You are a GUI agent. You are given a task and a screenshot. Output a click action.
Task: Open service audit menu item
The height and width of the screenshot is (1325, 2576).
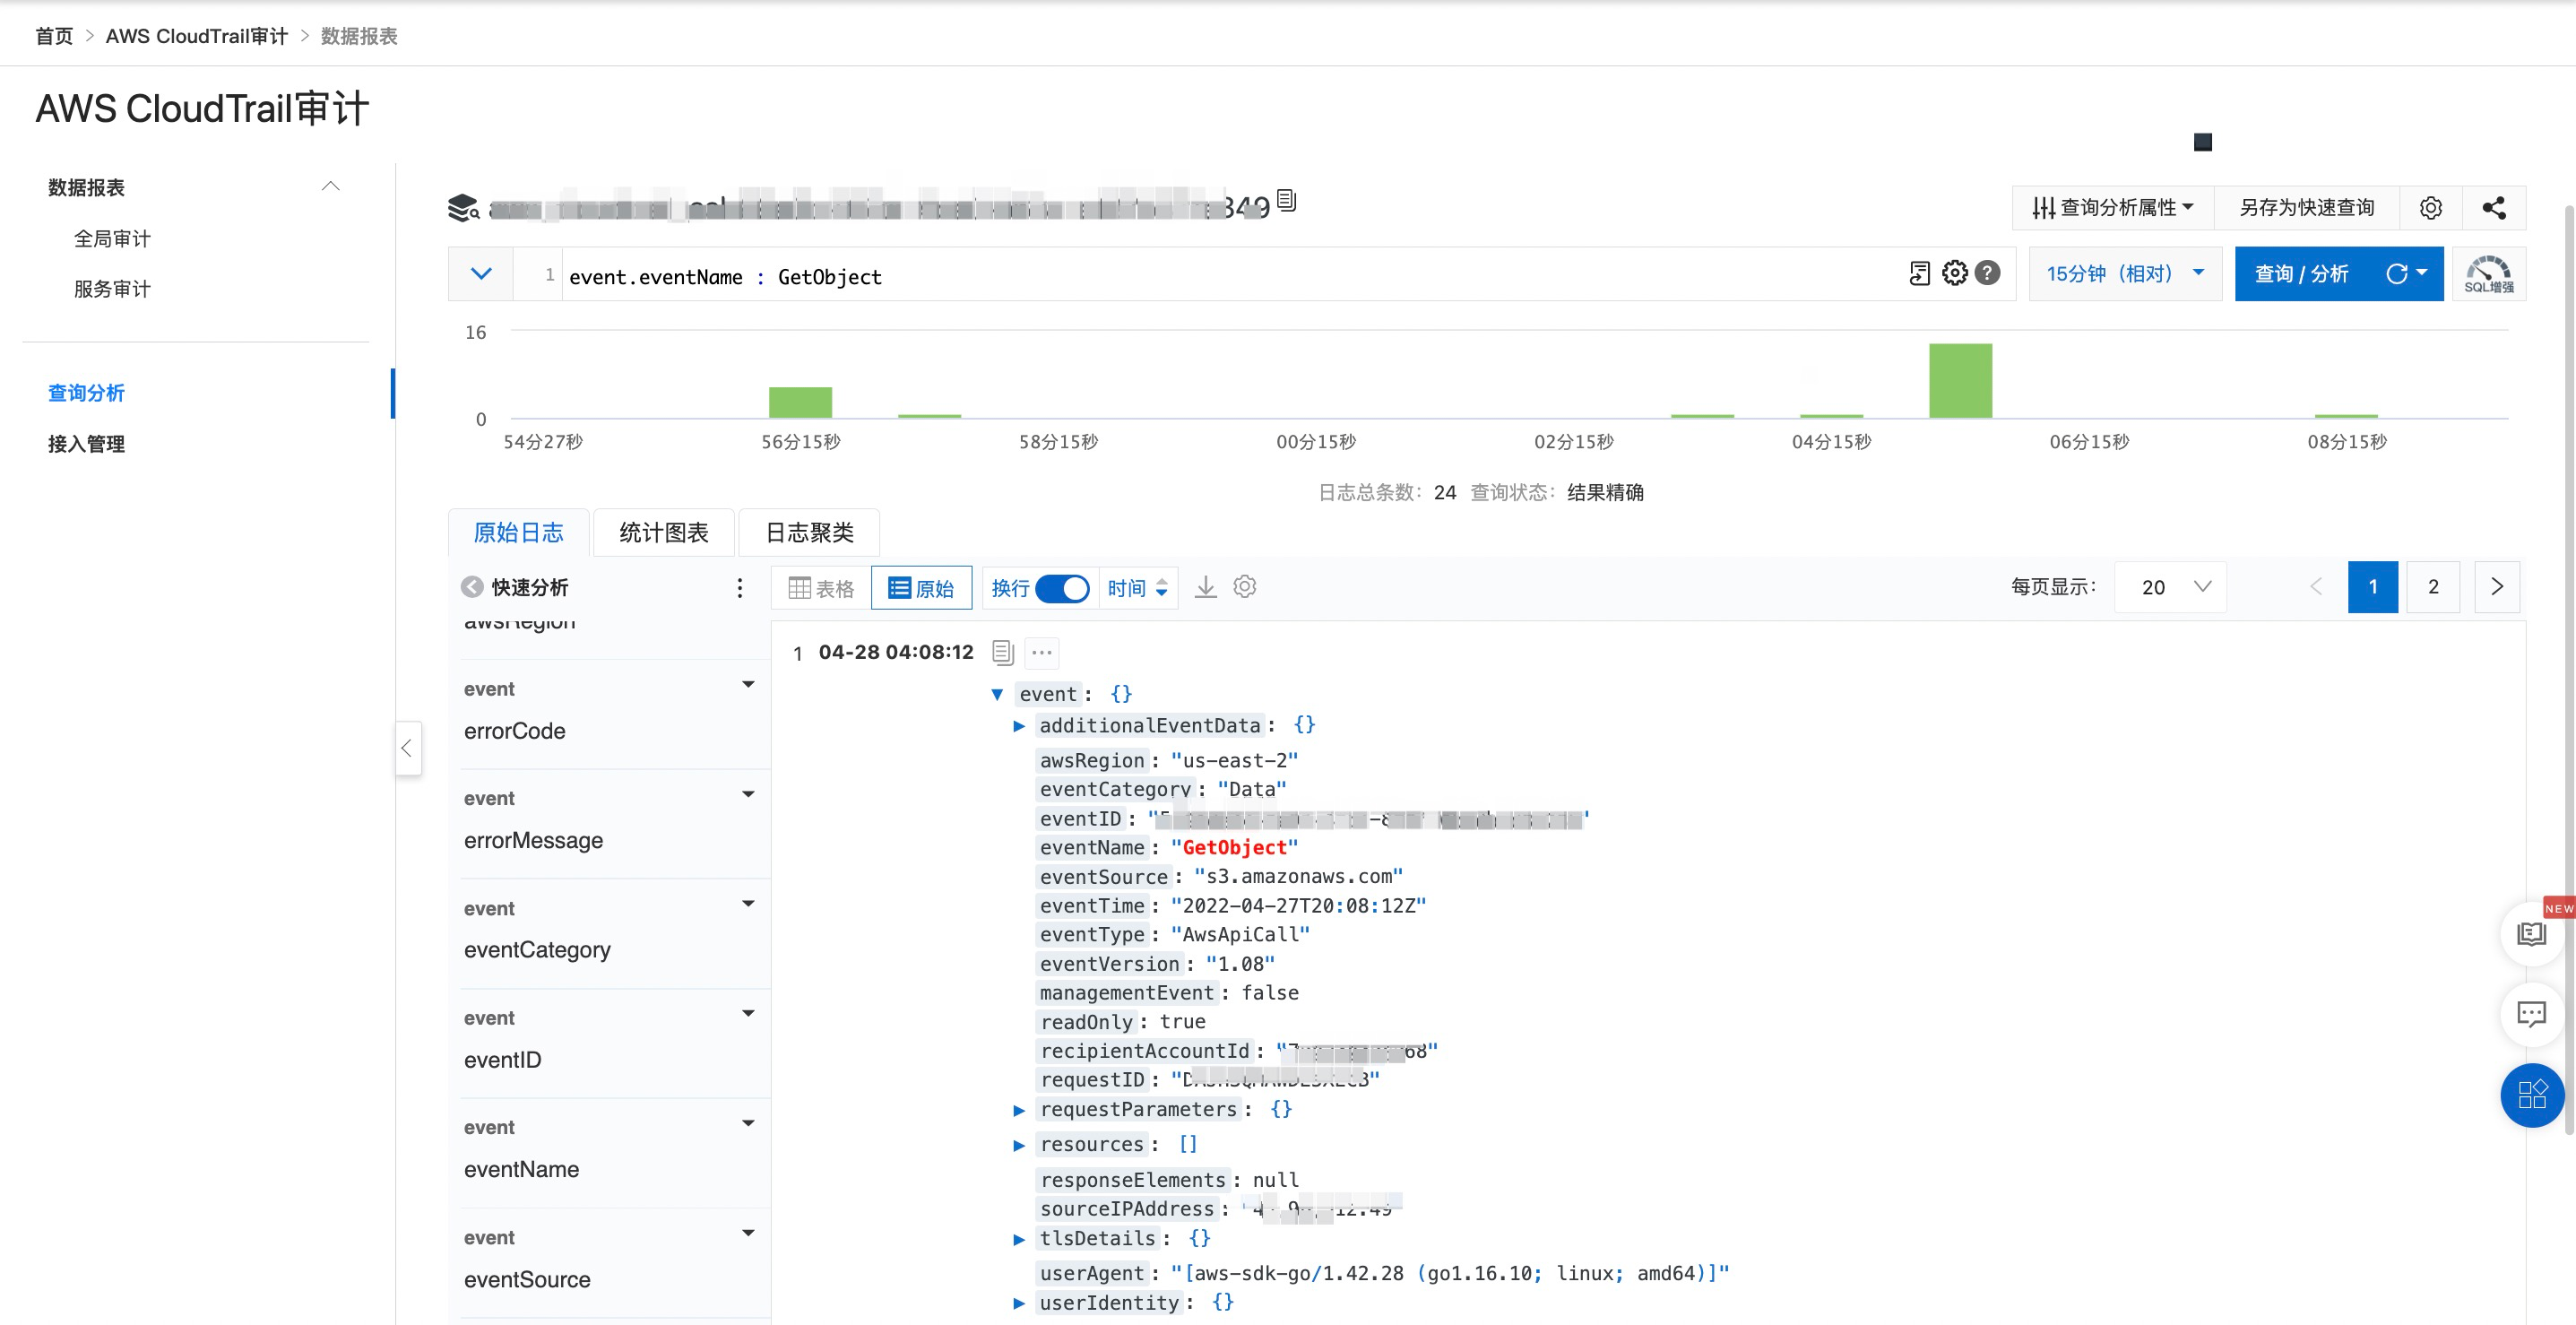[112, 289]
